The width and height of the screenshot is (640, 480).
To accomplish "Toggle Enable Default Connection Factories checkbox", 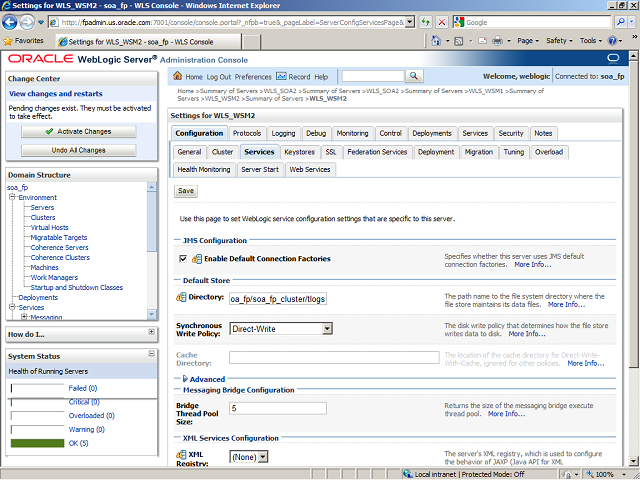I will (183, 259).
